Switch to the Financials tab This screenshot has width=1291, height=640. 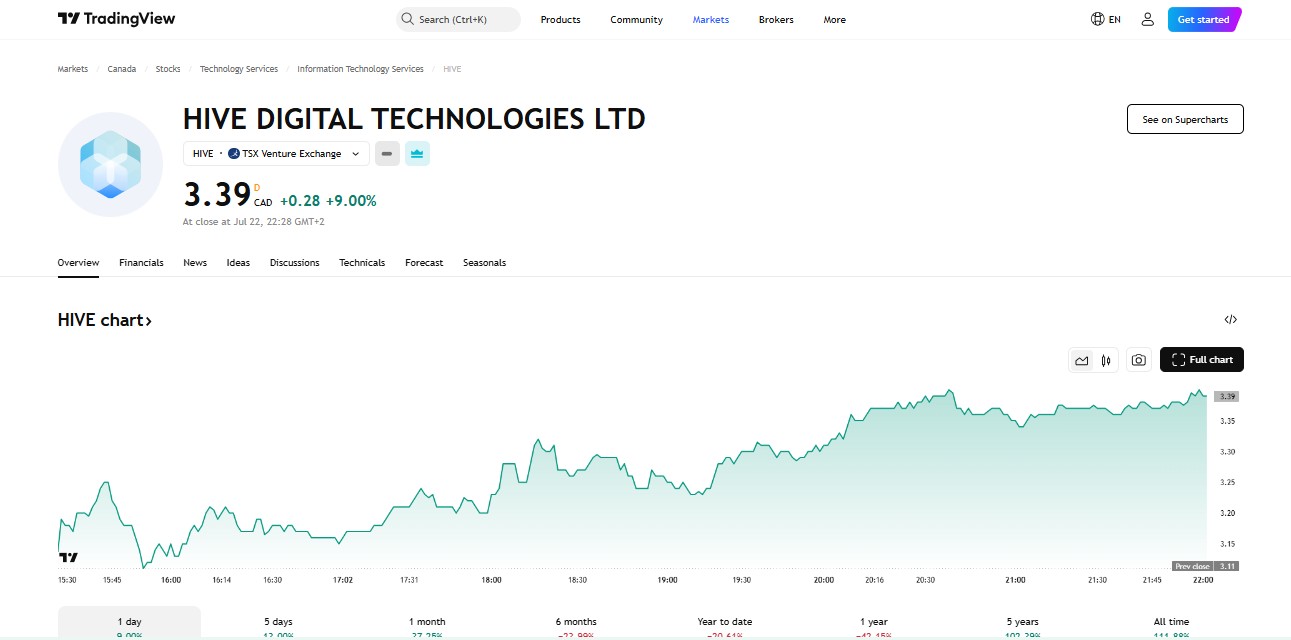pos(141,262)
